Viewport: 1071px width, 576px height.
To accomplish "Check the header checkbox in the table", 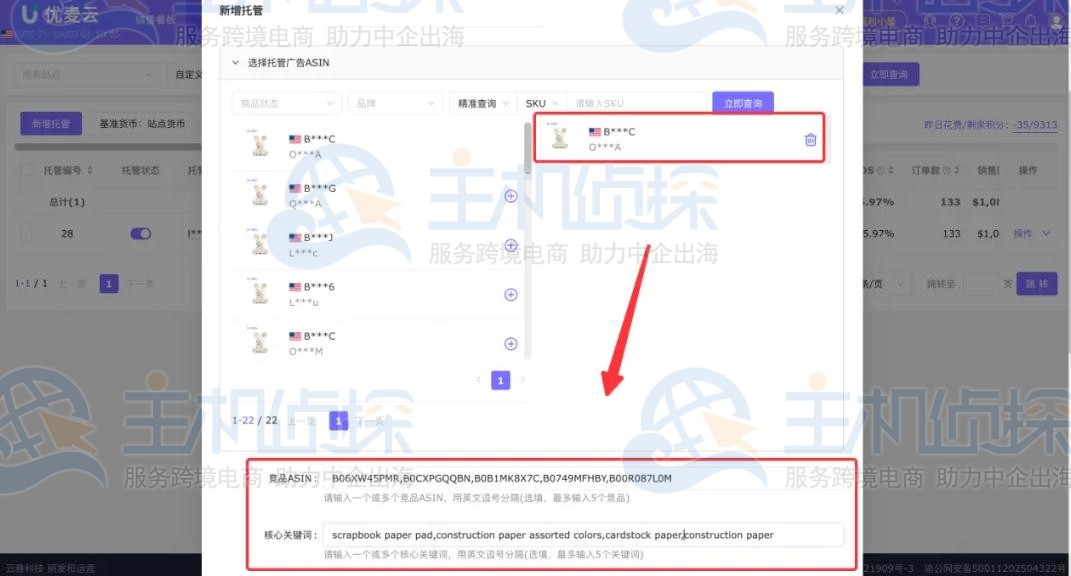I will pyautogui.click(x=25, y=169).
